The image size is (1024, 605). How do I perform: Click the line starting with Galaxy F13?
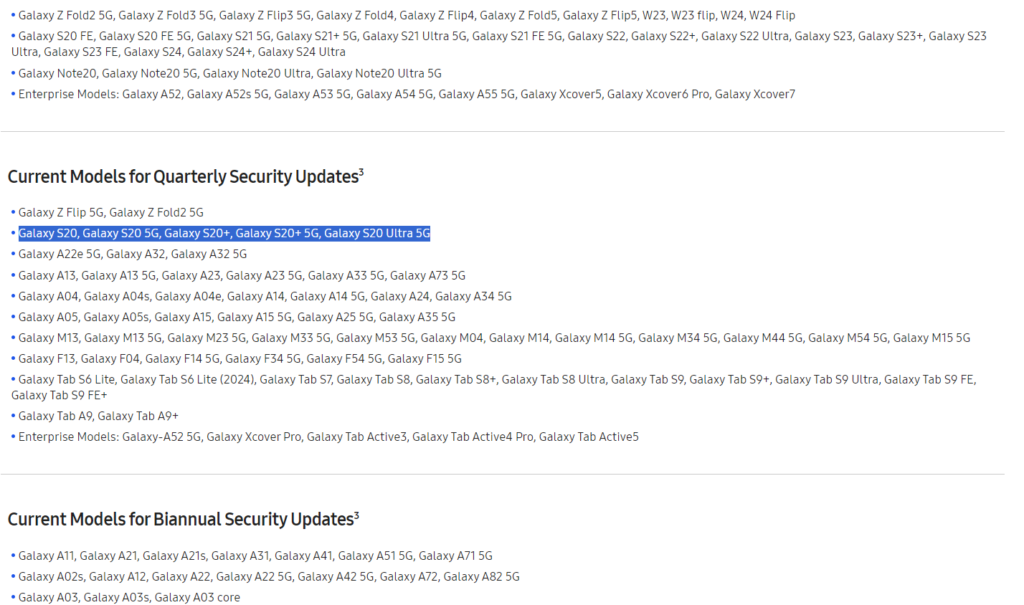click(x=240, y=359)
